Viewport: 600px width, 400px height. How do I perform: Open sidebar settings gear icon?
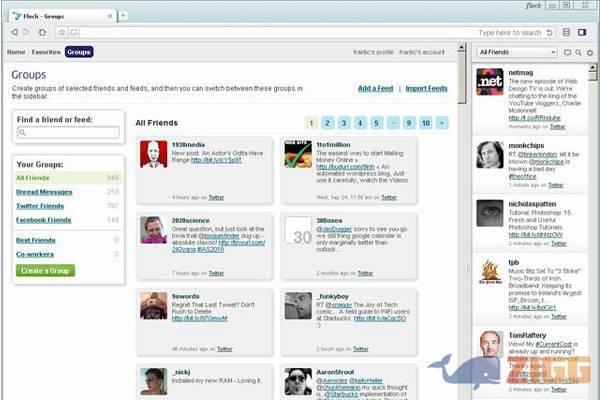click(x=590, y=52)
